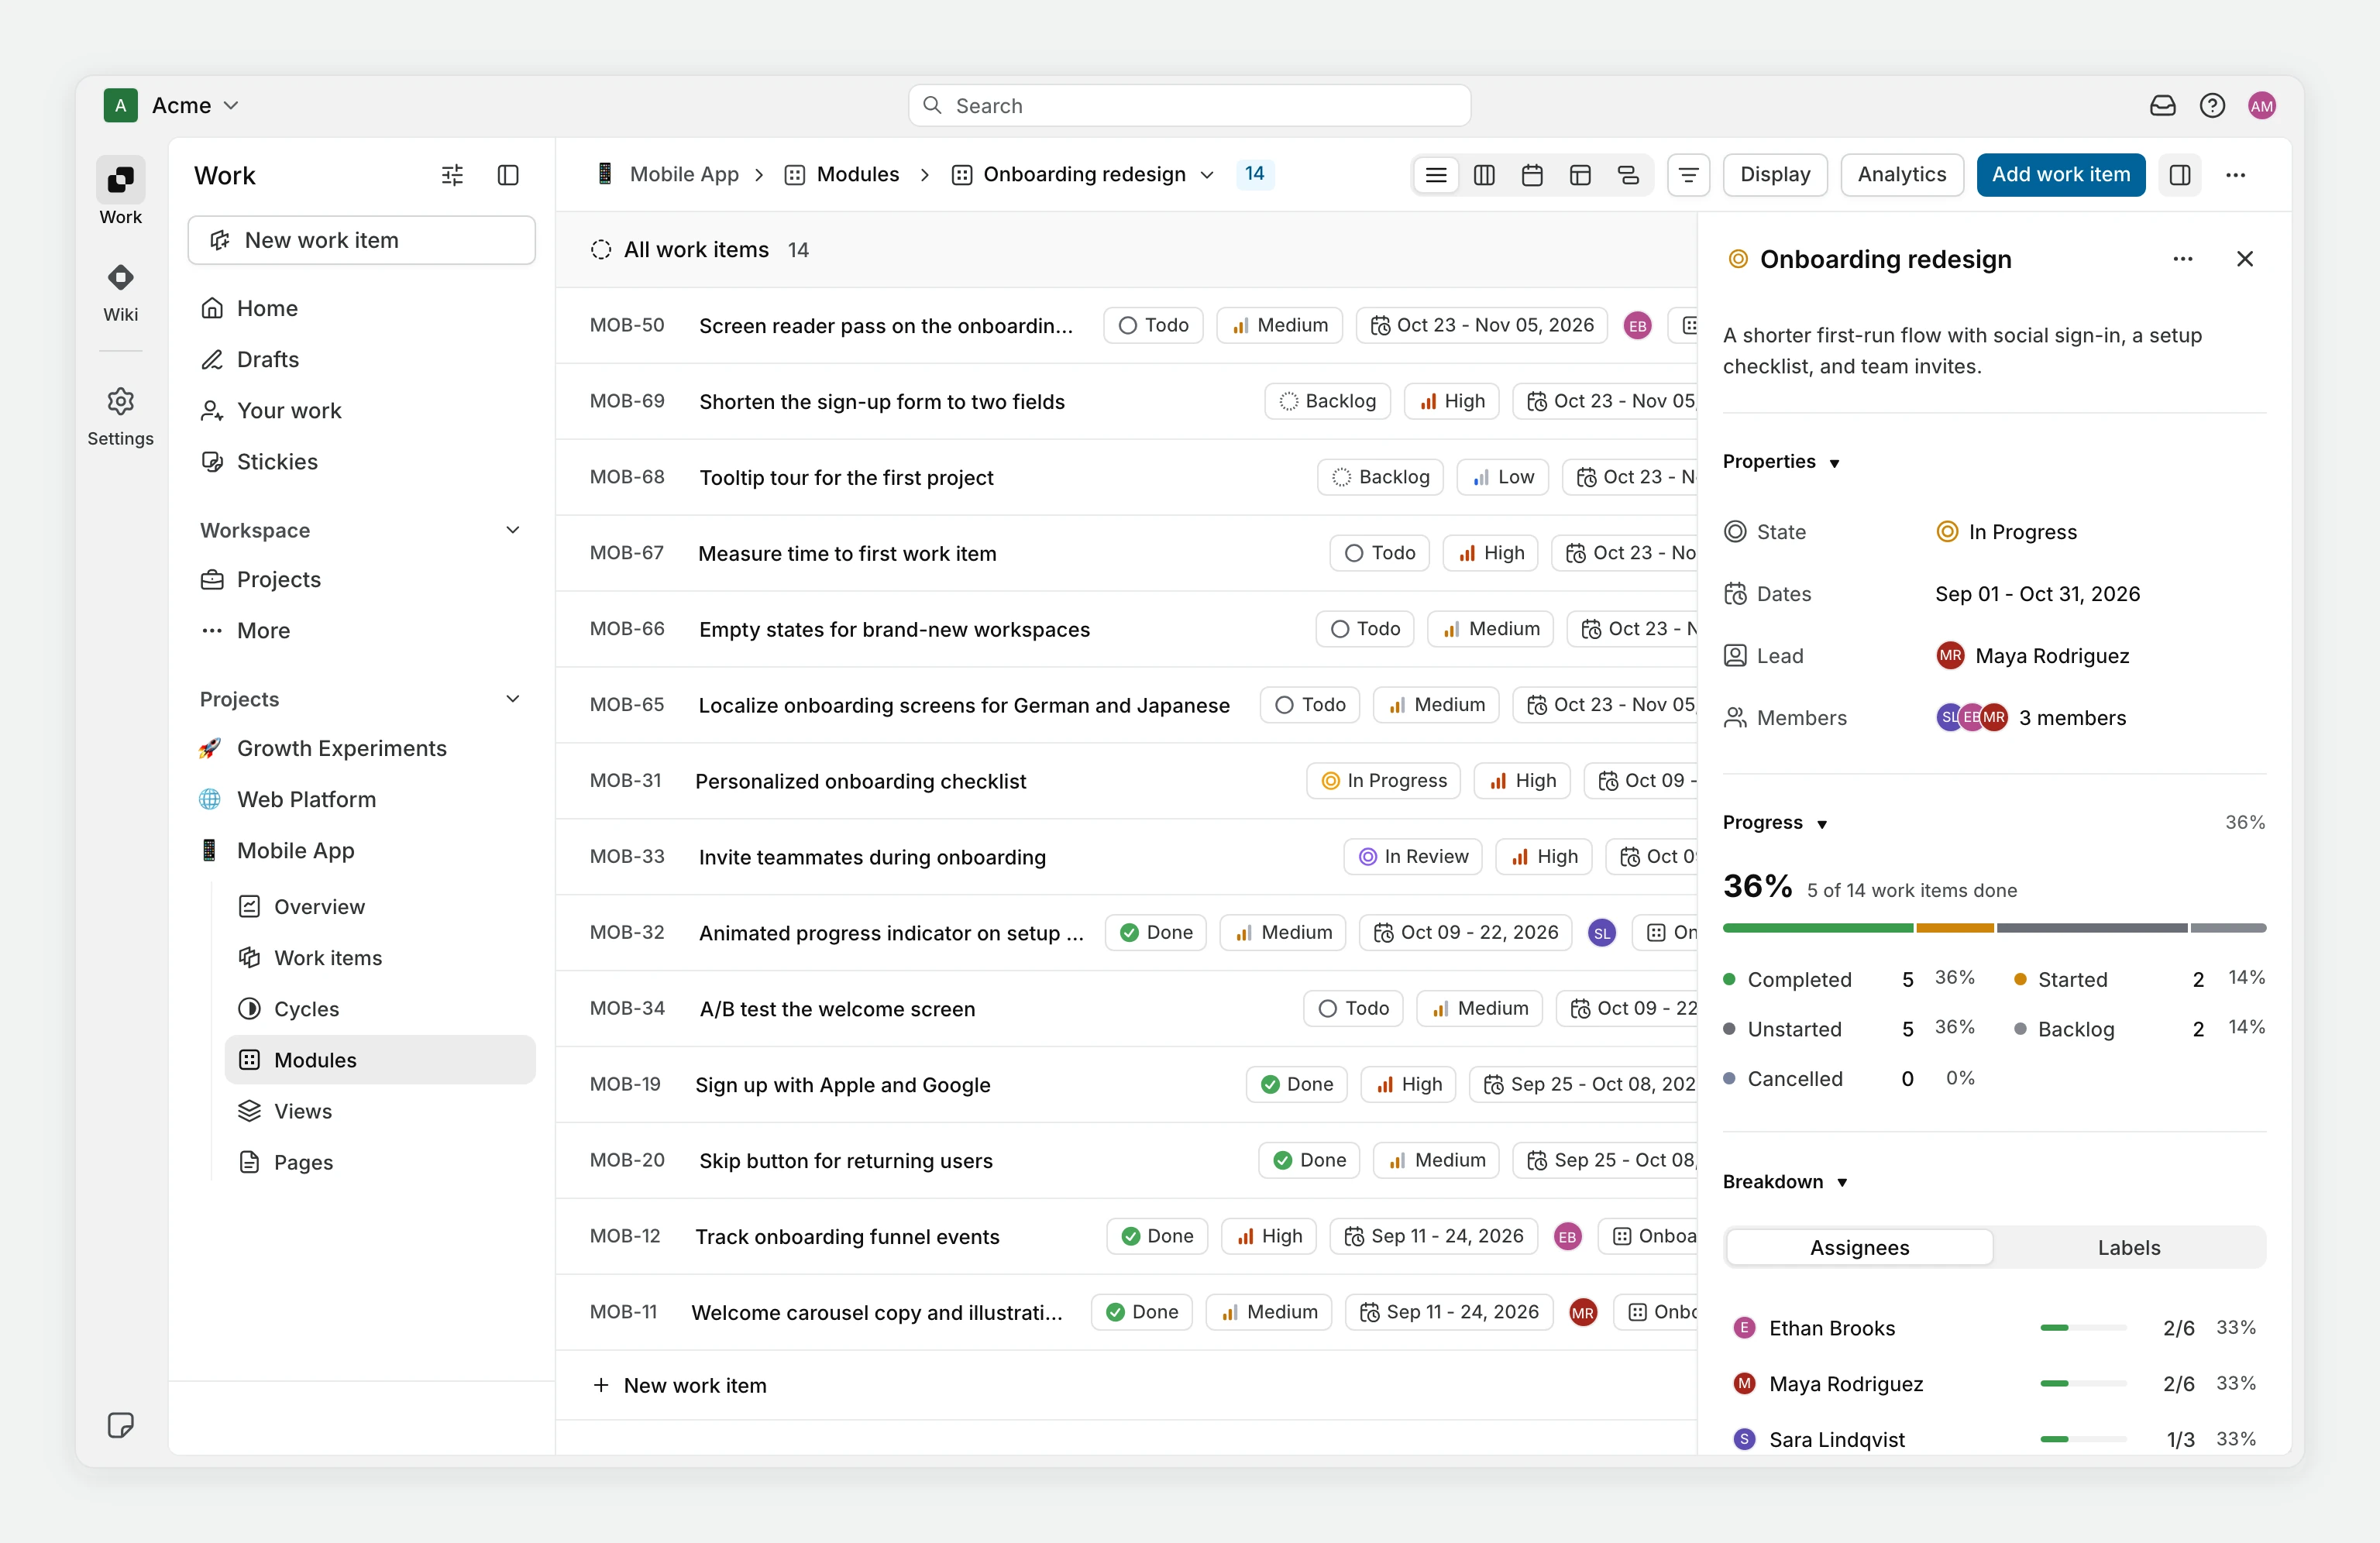2380x1543 pixels.
Task: Open Views under Mobile App
Action: coord(380,1111)
